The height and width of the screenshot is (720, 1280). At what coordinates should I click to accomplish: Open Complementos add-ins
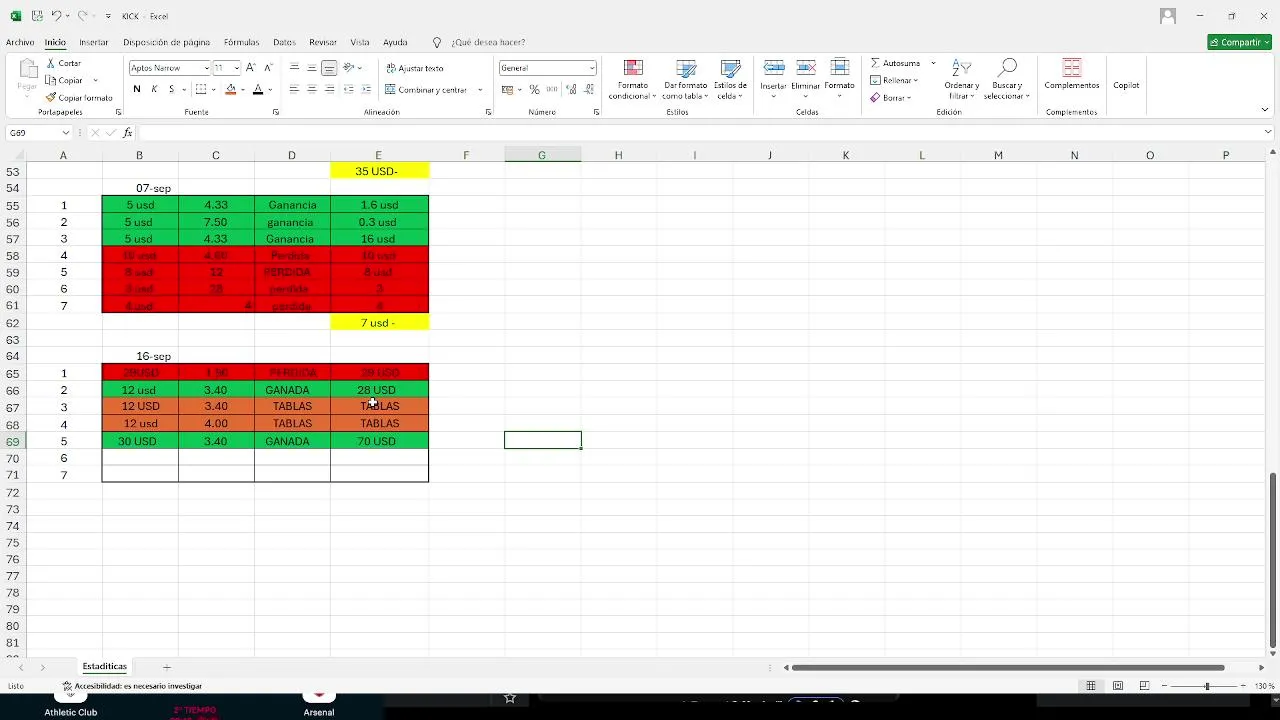(x=1071, y=75)
